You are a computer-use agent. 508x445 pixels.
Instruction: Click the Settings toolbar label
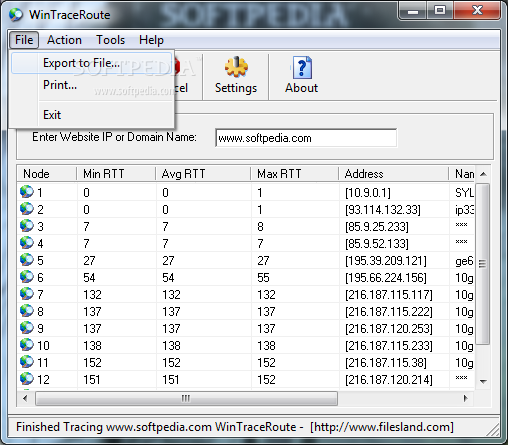point(236,88)
